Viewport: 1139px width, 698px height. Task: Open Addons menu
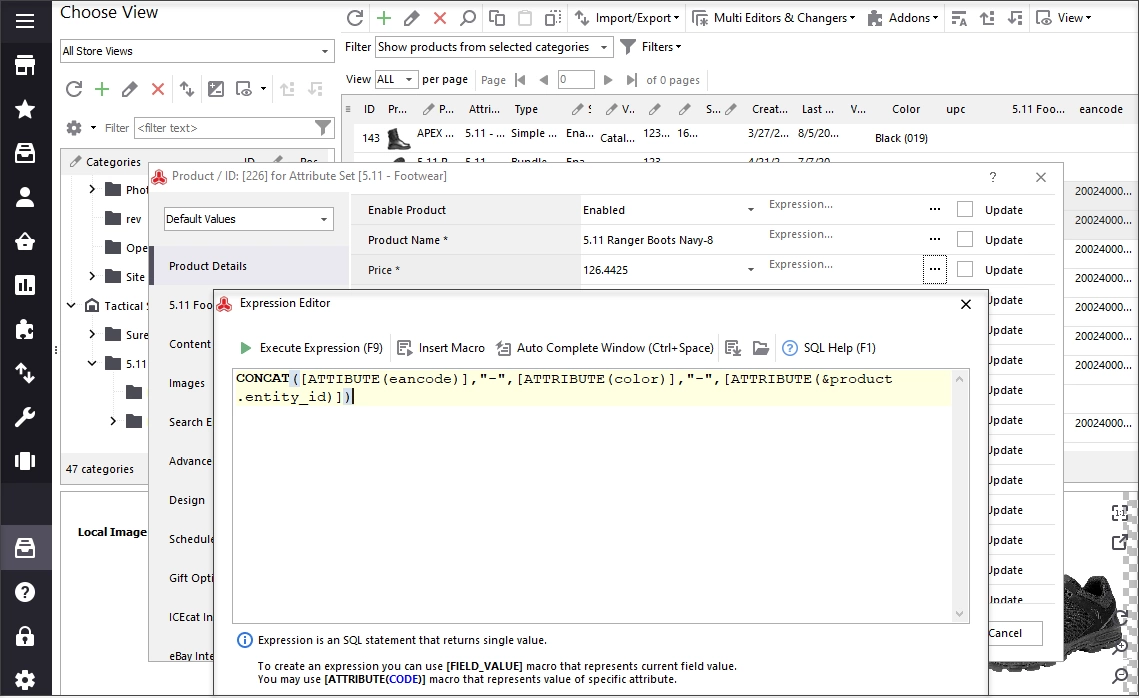[x=903, y=18]
